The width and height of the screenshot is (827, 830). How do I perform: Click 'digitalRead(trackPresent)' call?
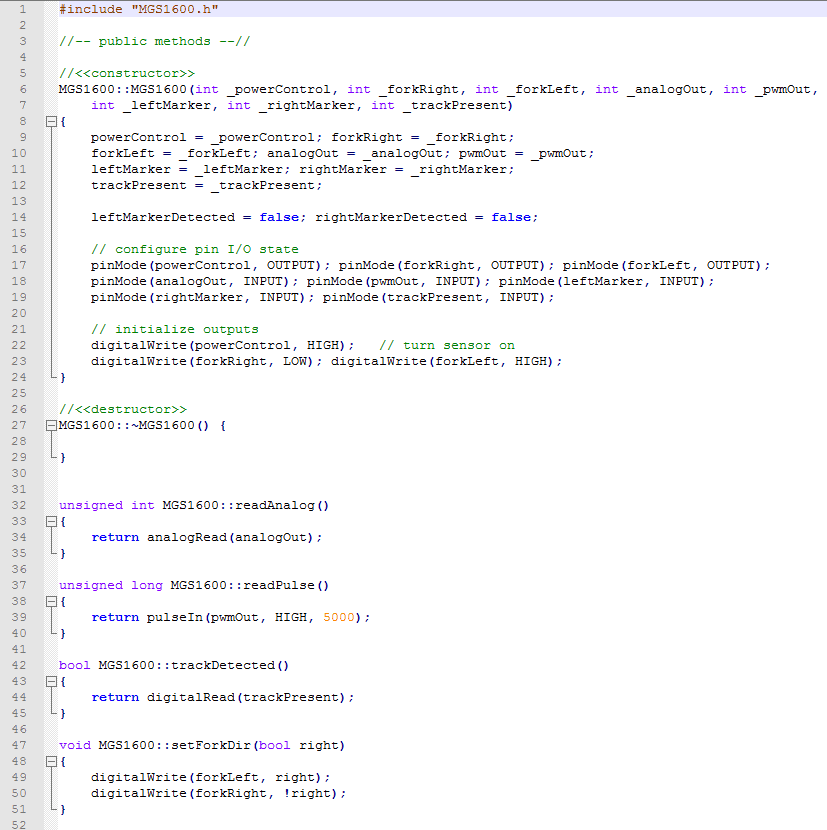246,697
